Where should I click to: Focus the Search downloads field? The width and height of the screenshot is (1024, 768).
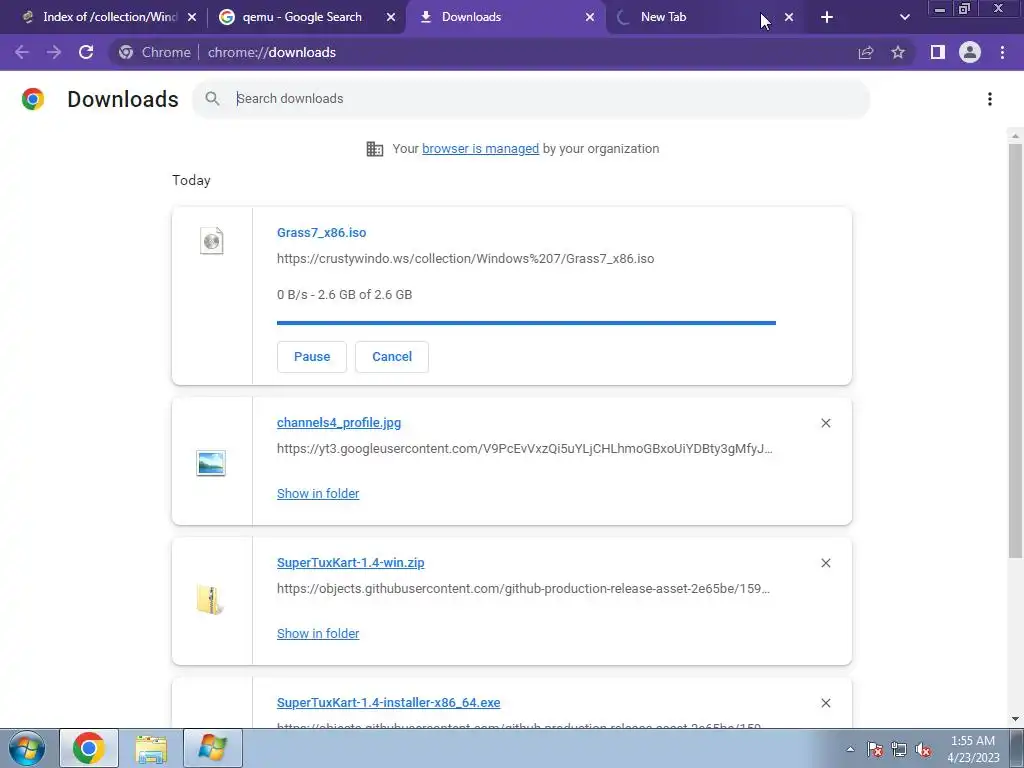(x=531, y=99)
